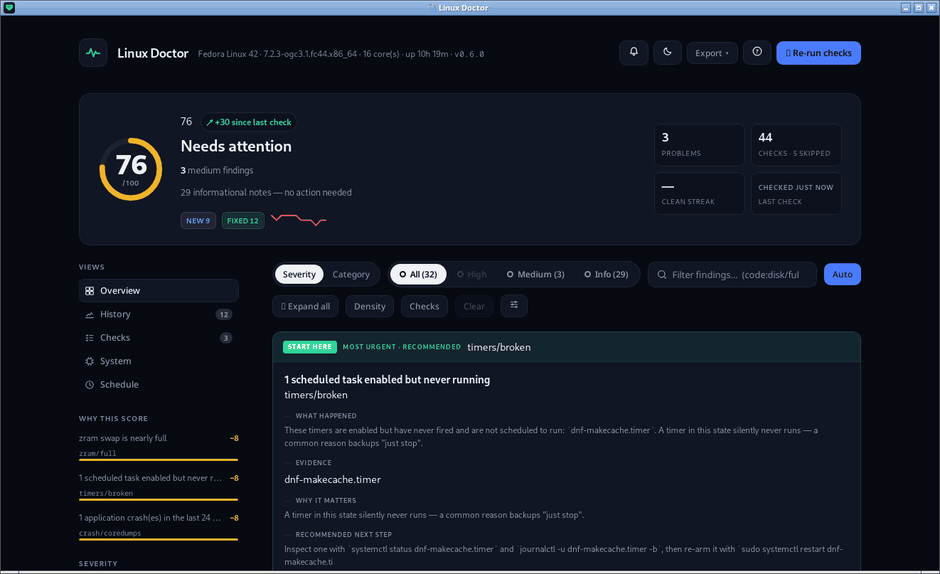Screen dimensions: 940x574
Task: Open the Overview view
Action: coord(159,290)
